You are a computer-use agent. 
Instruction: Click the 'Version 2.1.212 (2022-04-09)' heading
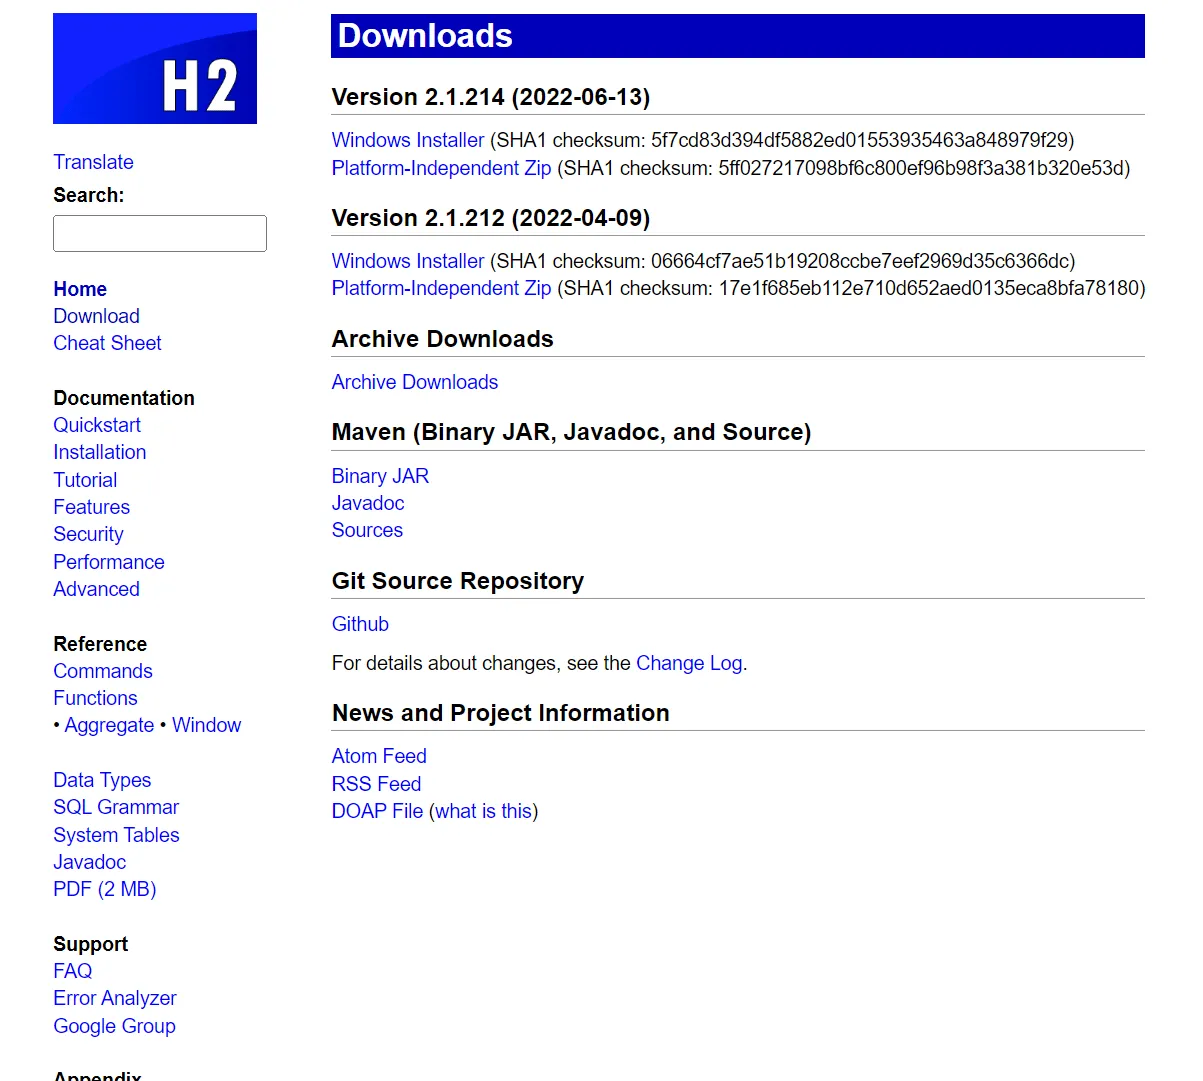coord(491,218)
